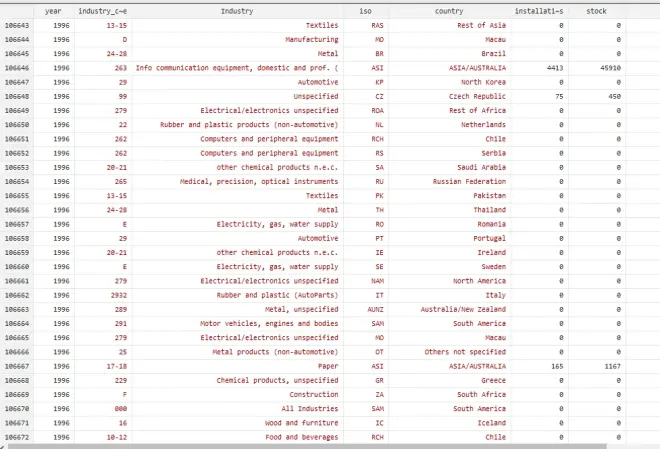Click the country column header

coord(449,10)
